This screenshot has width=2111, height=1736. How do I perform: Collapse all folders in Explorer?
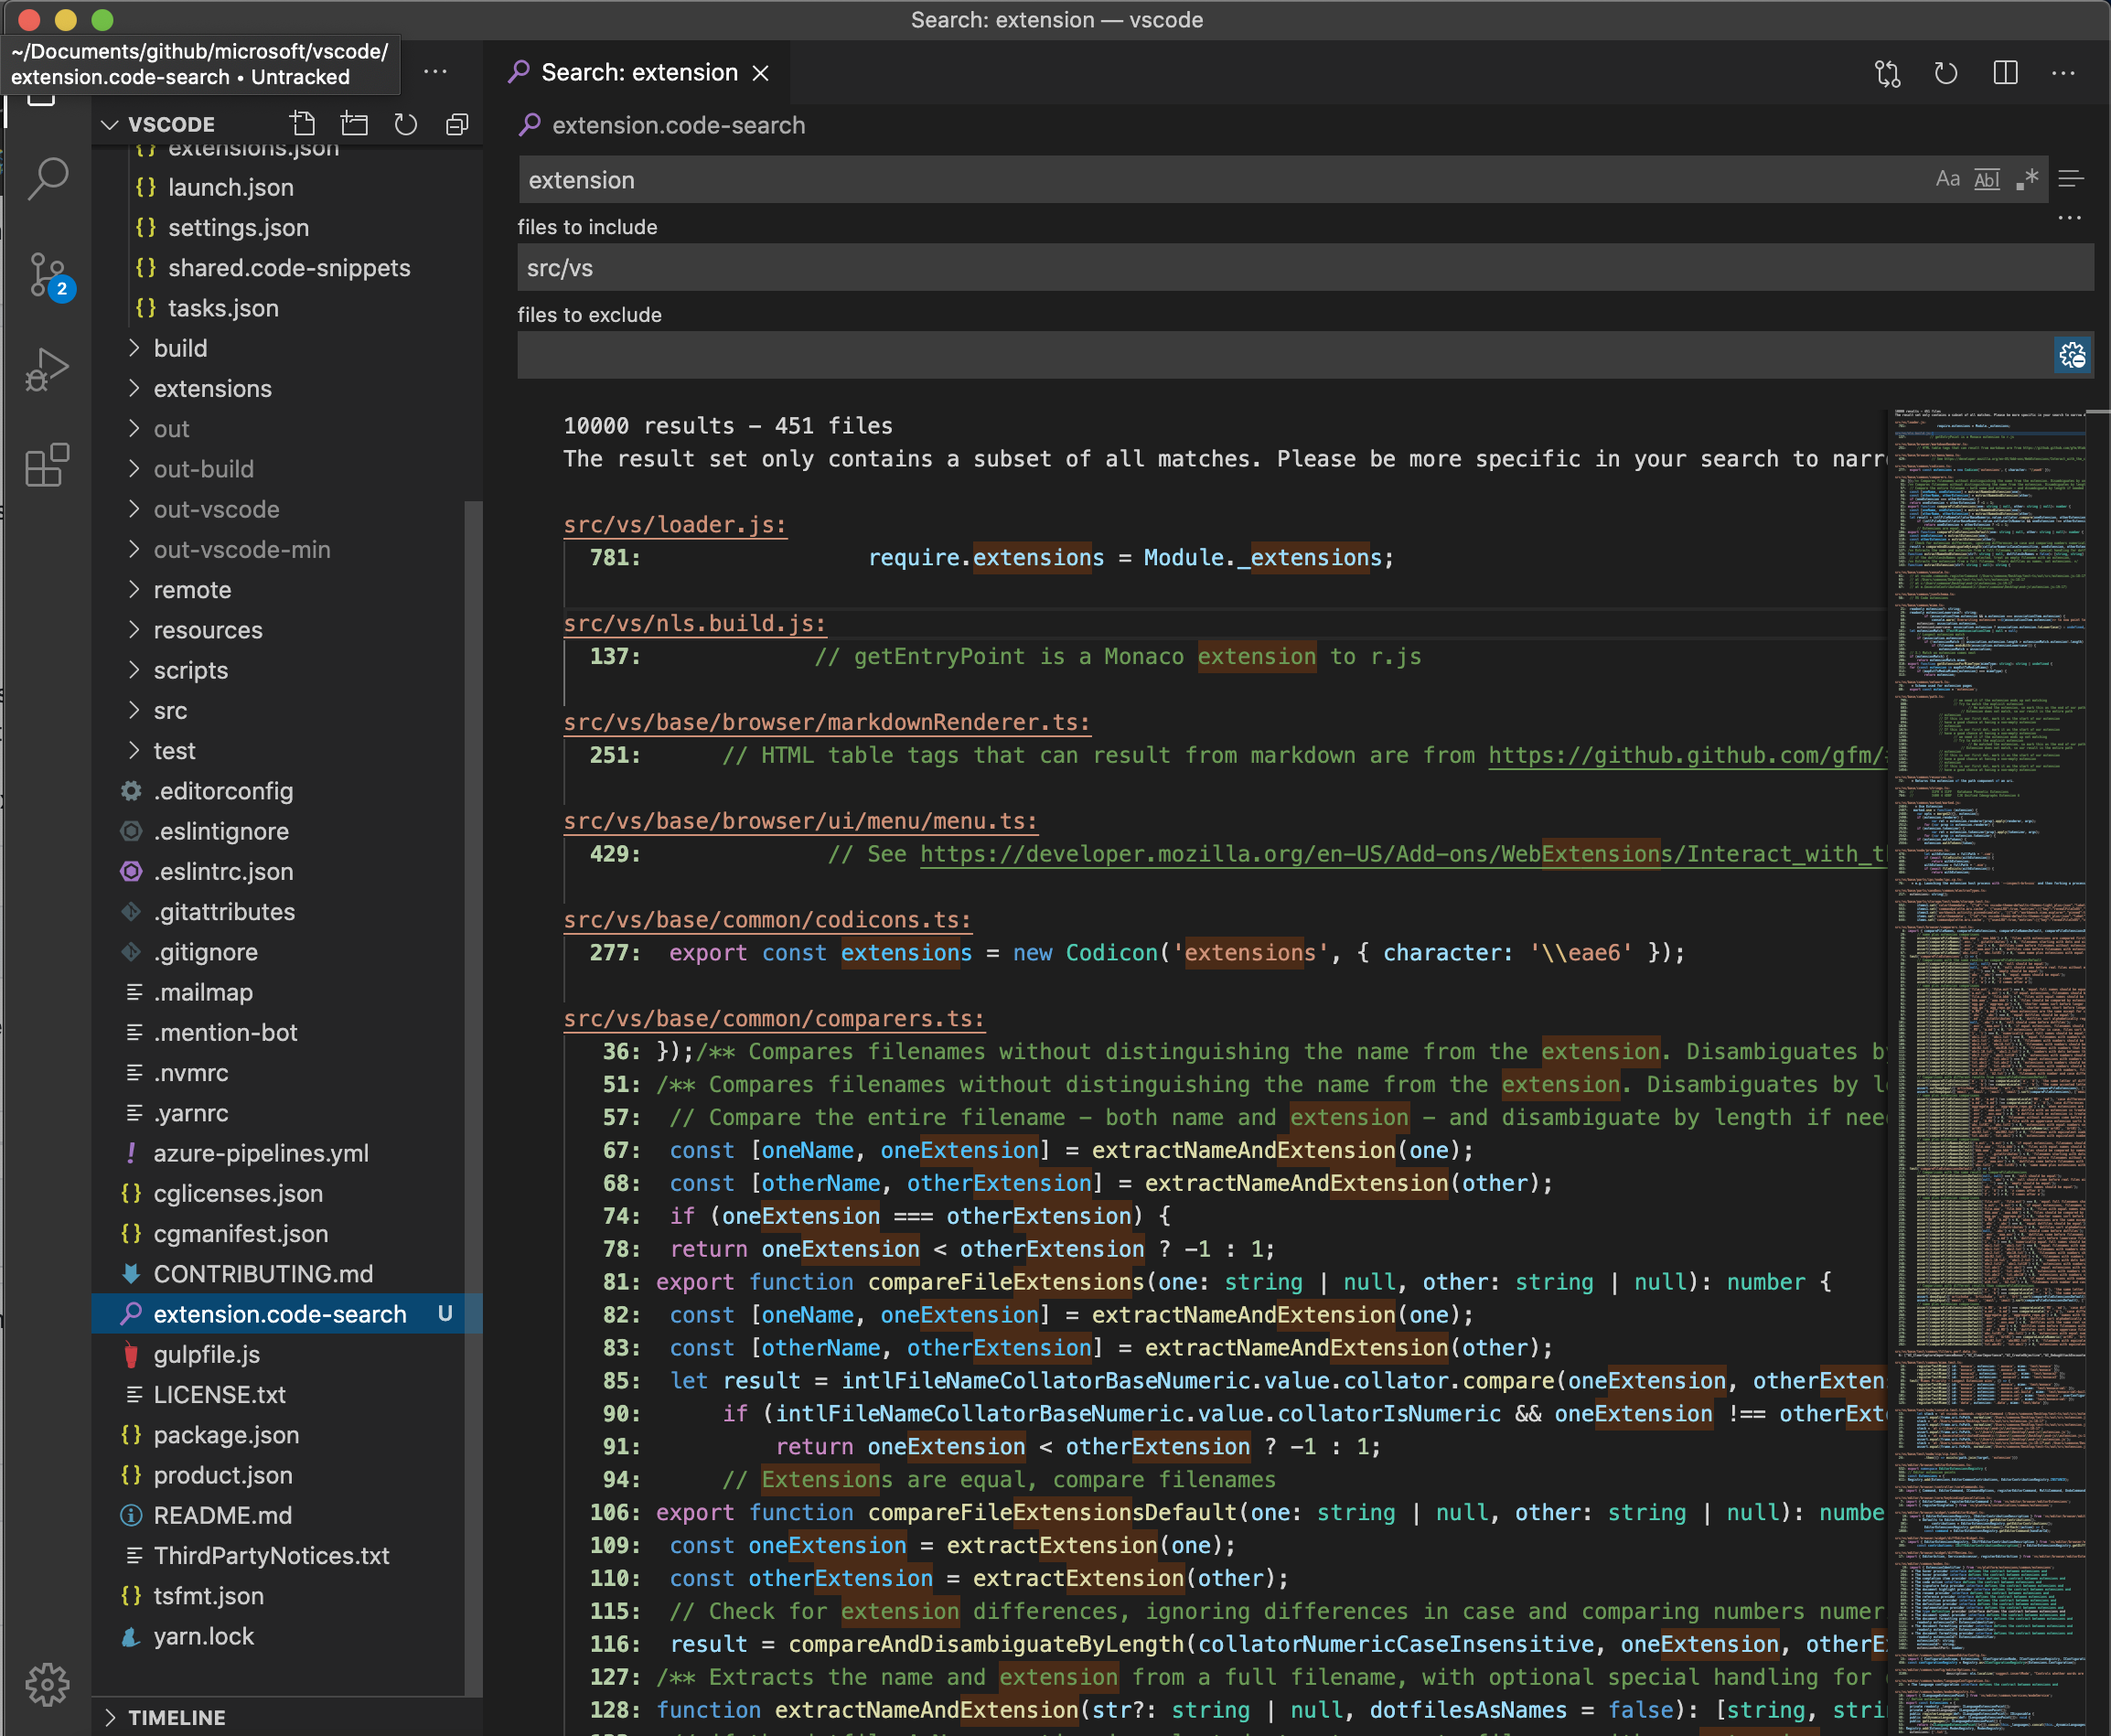[457, 123]
